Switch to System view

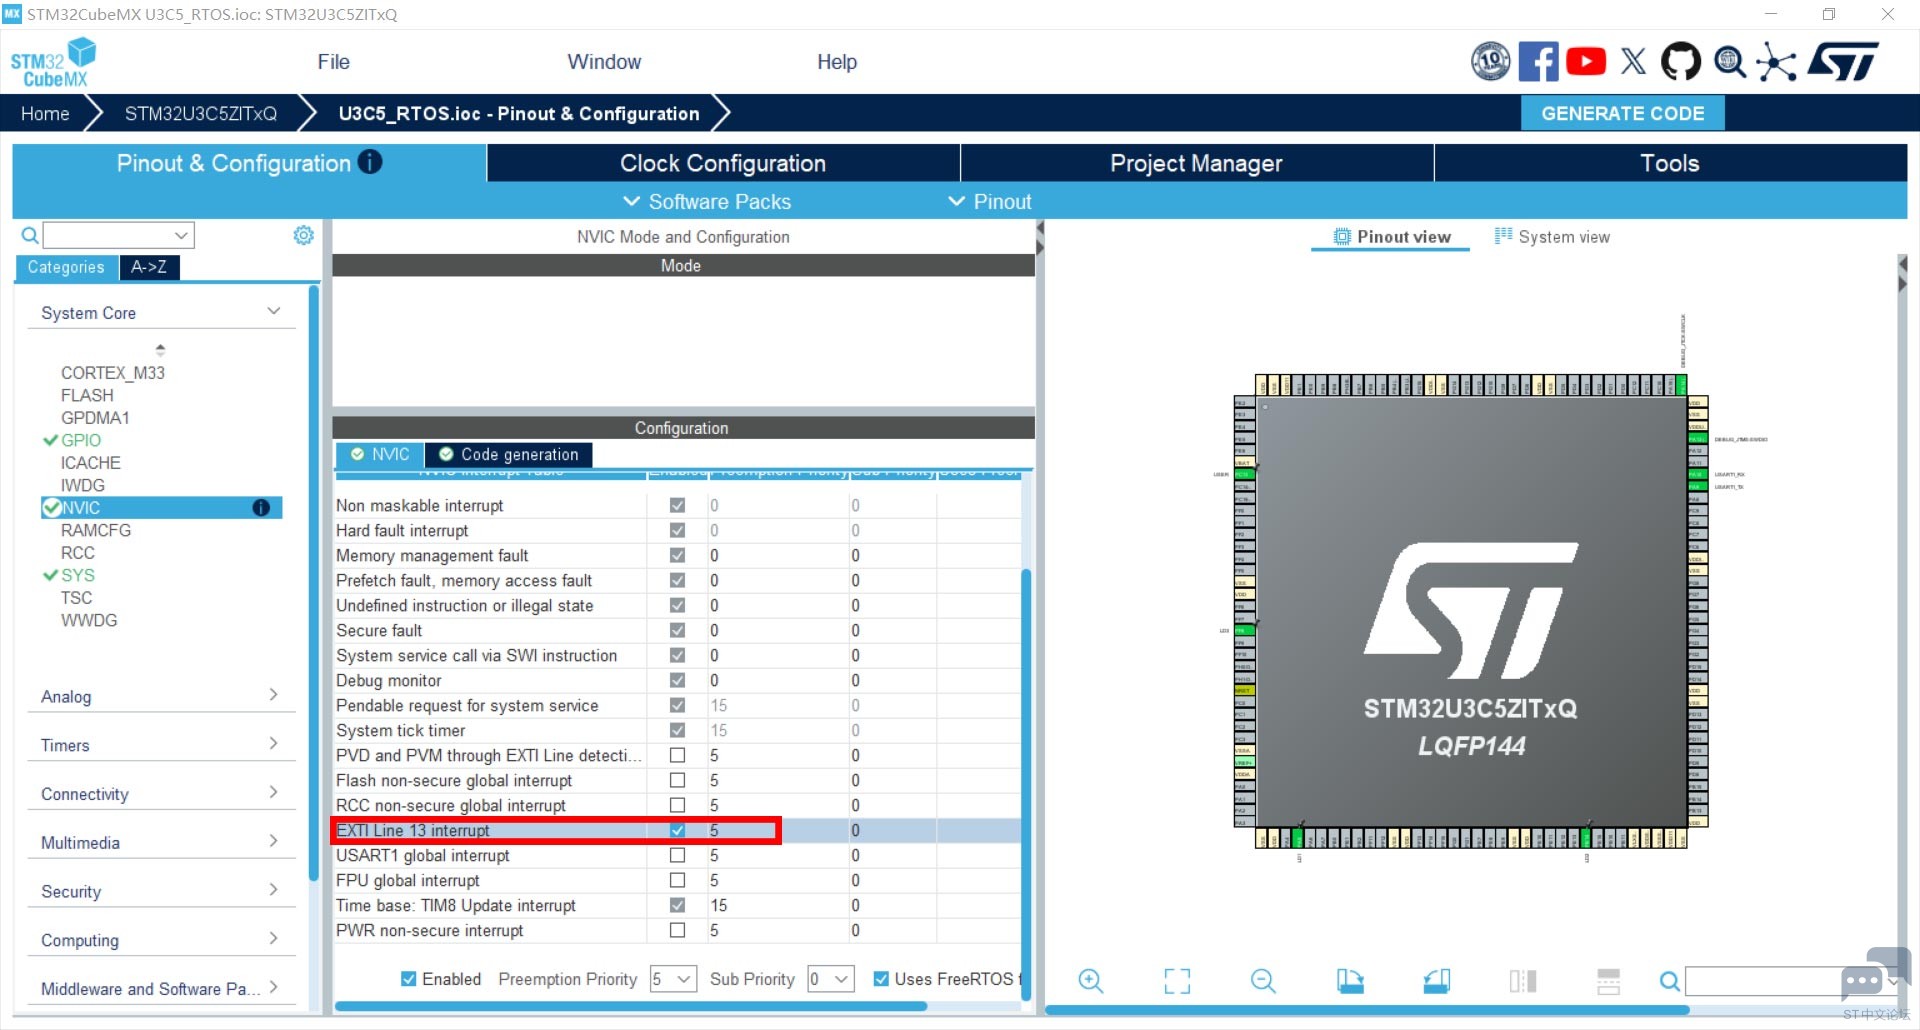[1552, 237]
